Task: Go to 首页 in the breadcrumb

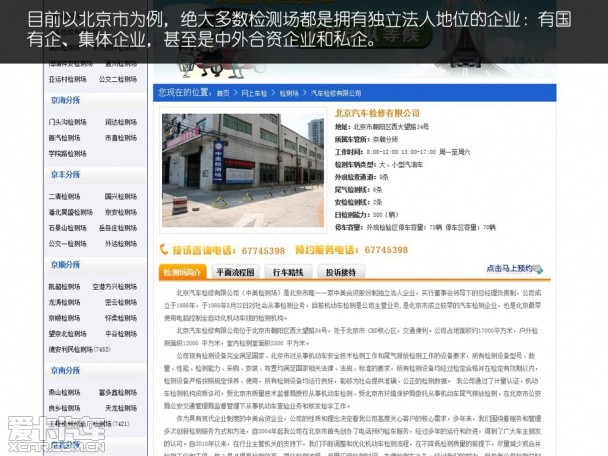Action: (223, 93)
